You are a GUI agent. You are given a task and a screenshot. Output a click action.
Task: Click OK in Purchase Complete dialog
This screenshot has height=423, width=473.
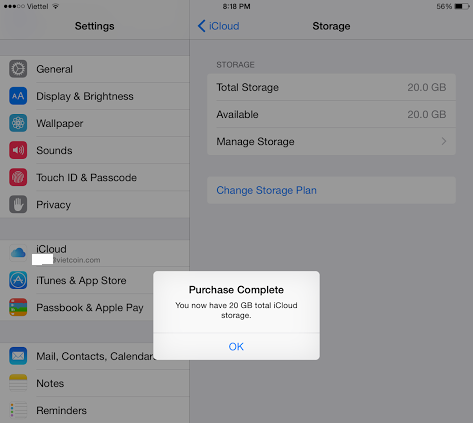[236, 347]
